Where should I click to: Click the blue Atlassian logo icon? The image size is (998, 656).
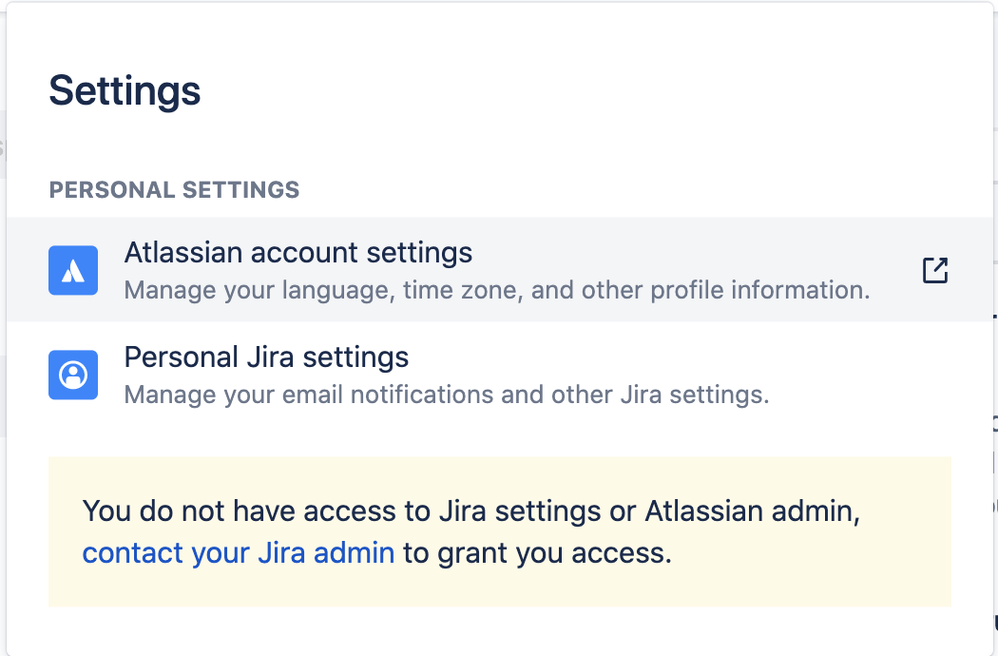pos(73,270)
